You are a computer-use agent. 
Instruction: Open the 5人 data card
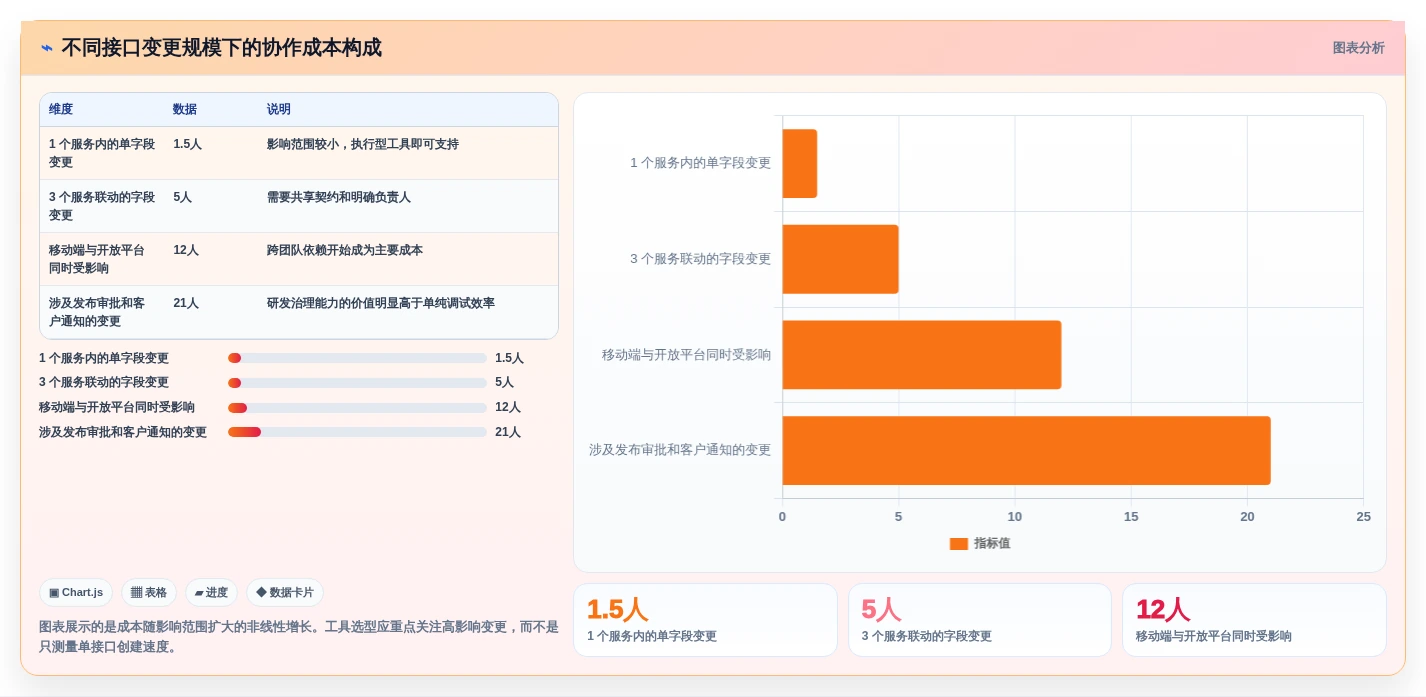click(x=980, y=620)
